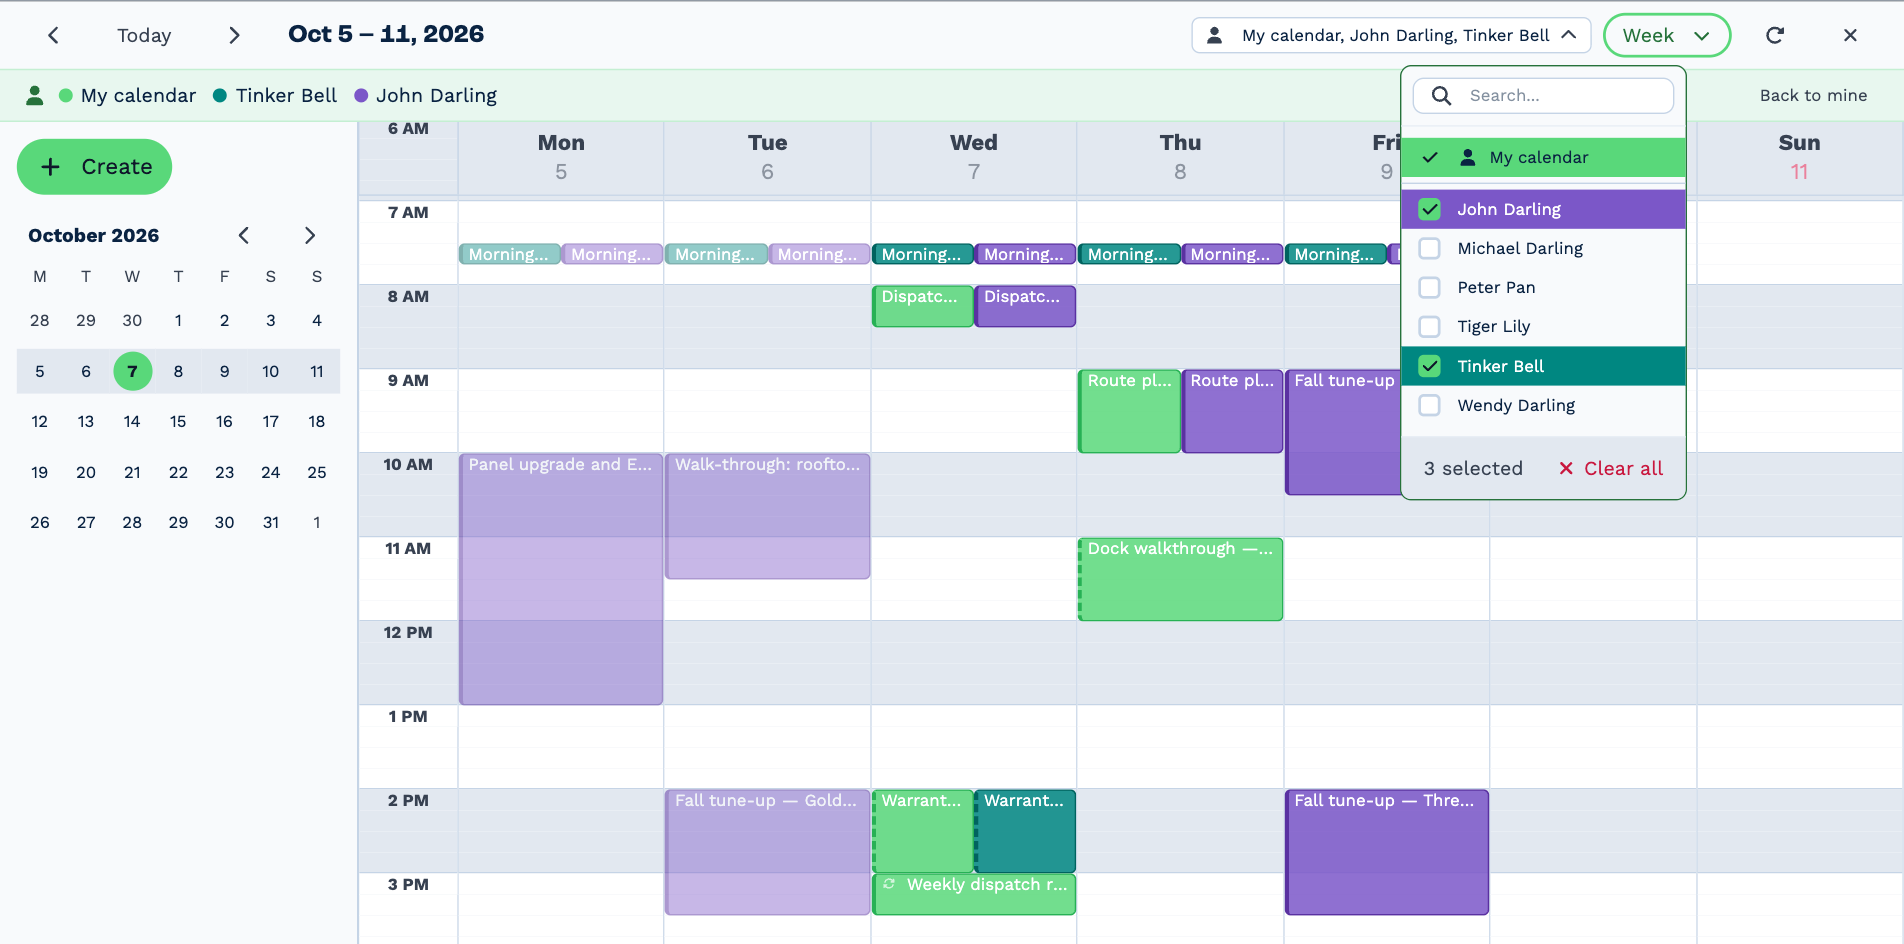Screen dimensions: 1904x944
Task: Collapse the calendar selector dropdown
Action: [1569, 35]
